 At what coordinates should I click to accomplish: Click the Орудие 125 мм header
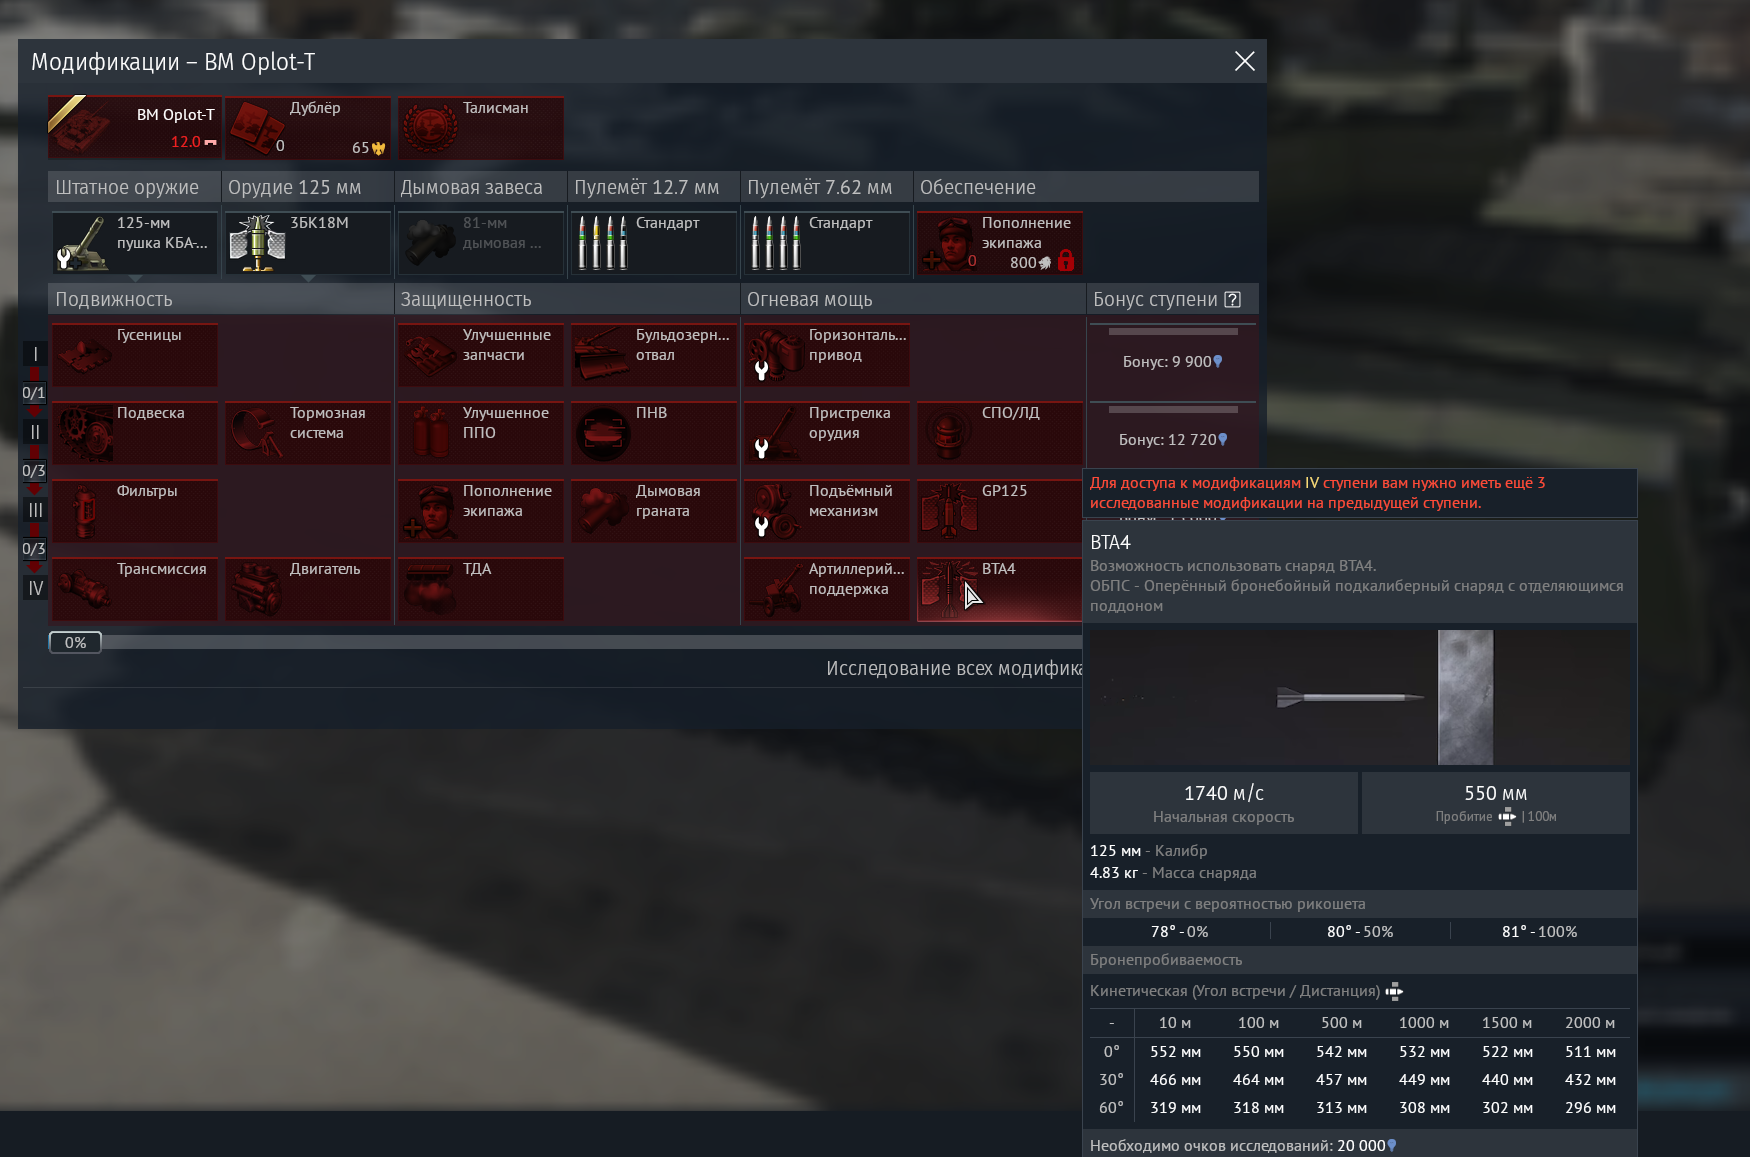pyautogui.click(x=307, y=187)
